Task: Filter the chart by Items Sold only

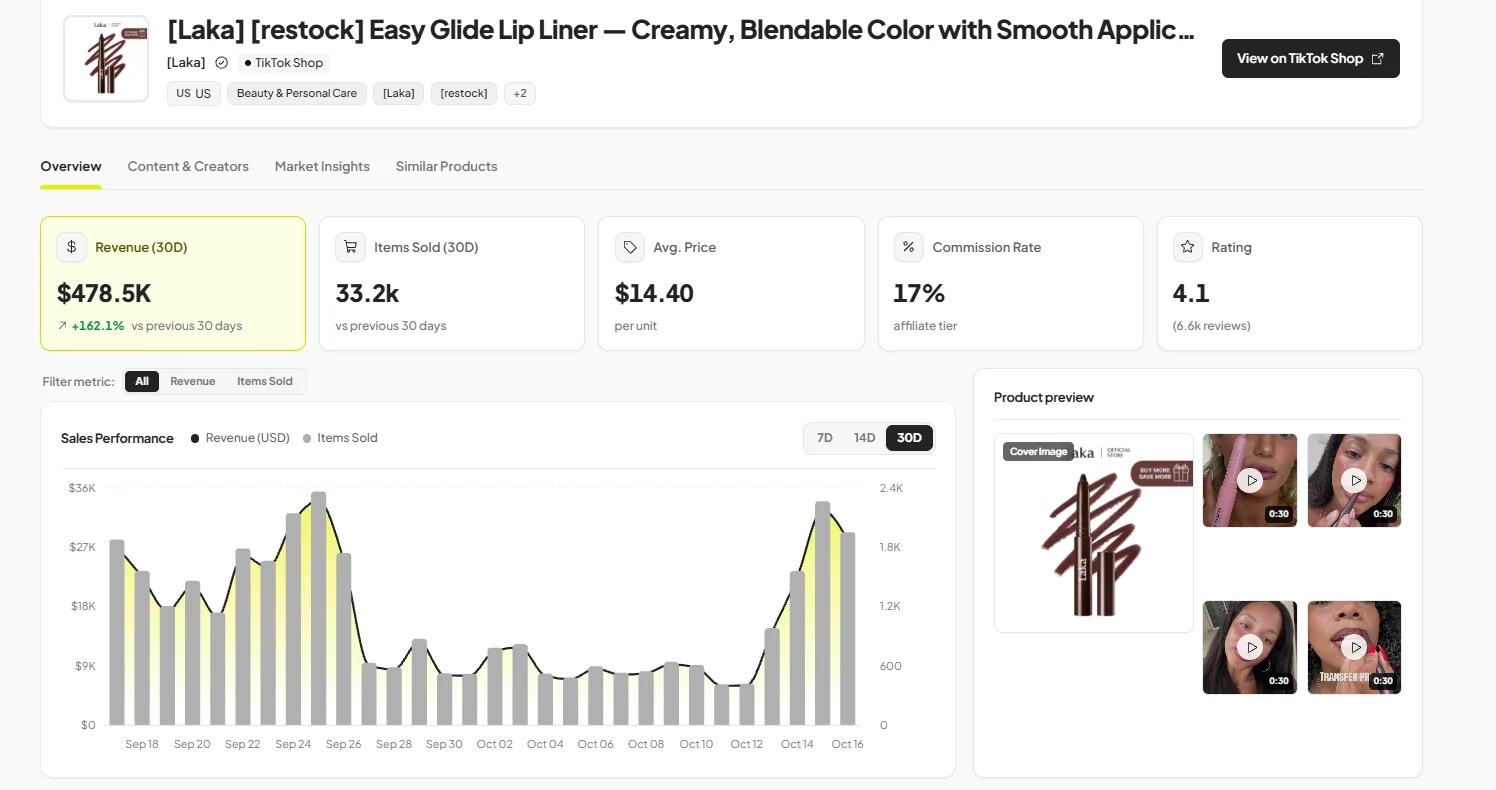Action: [265, 381]
